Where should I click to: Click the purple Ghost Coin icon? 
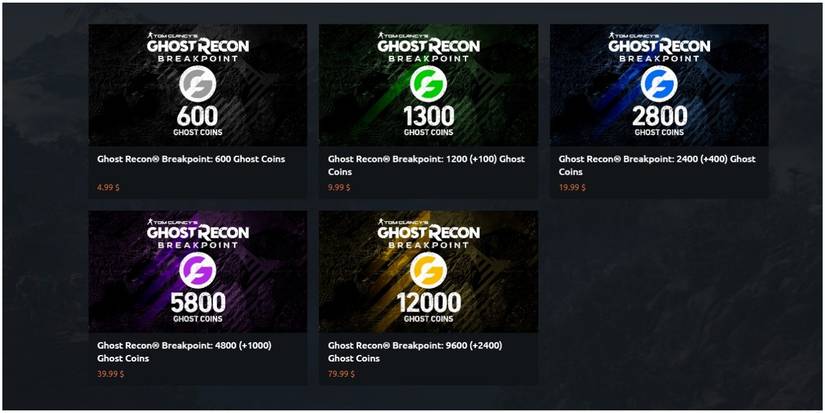tap(197, 270)
